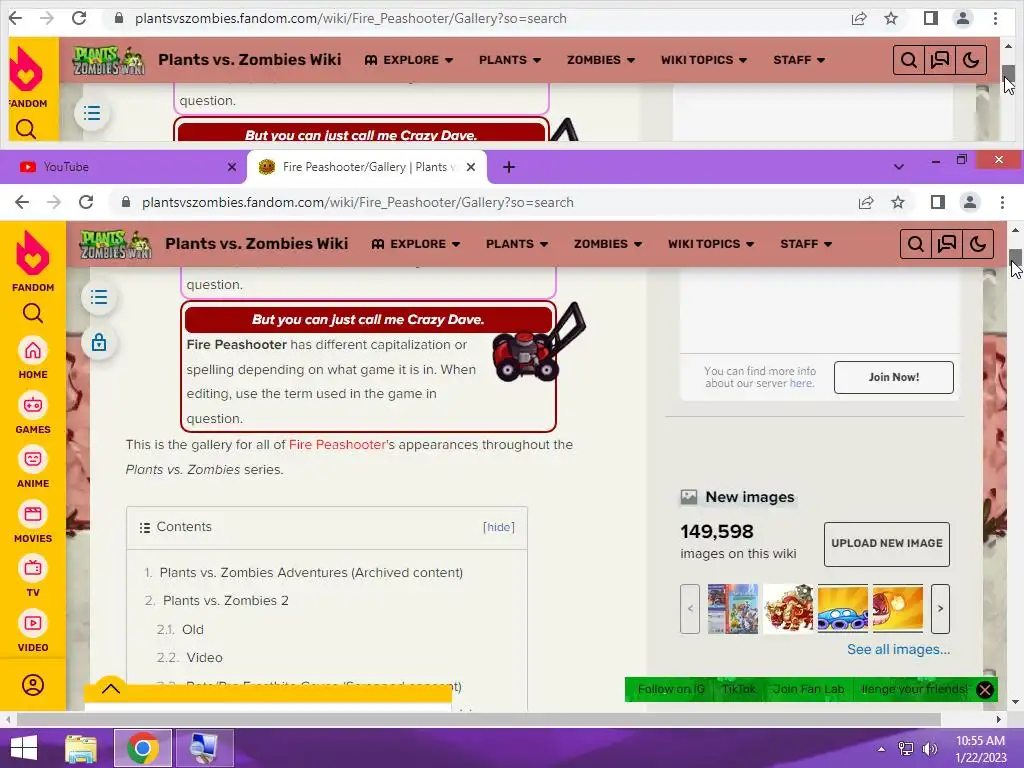
Task: Expand EXPLORE dropdown in front window
Action: (x=416, y=244)
